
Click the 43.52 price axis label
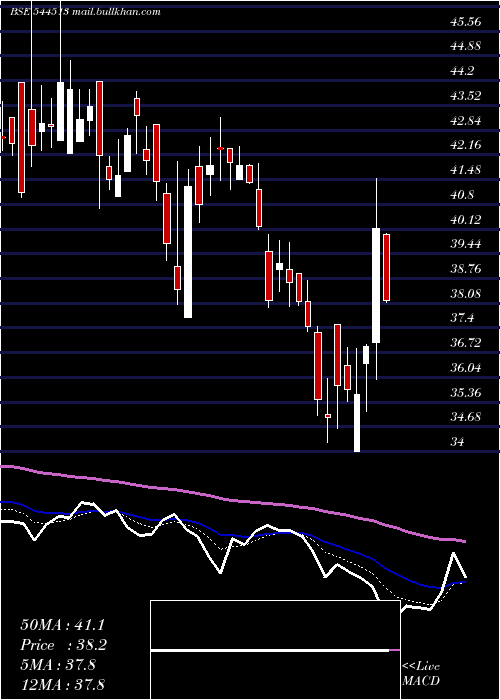tap(466, 96)
